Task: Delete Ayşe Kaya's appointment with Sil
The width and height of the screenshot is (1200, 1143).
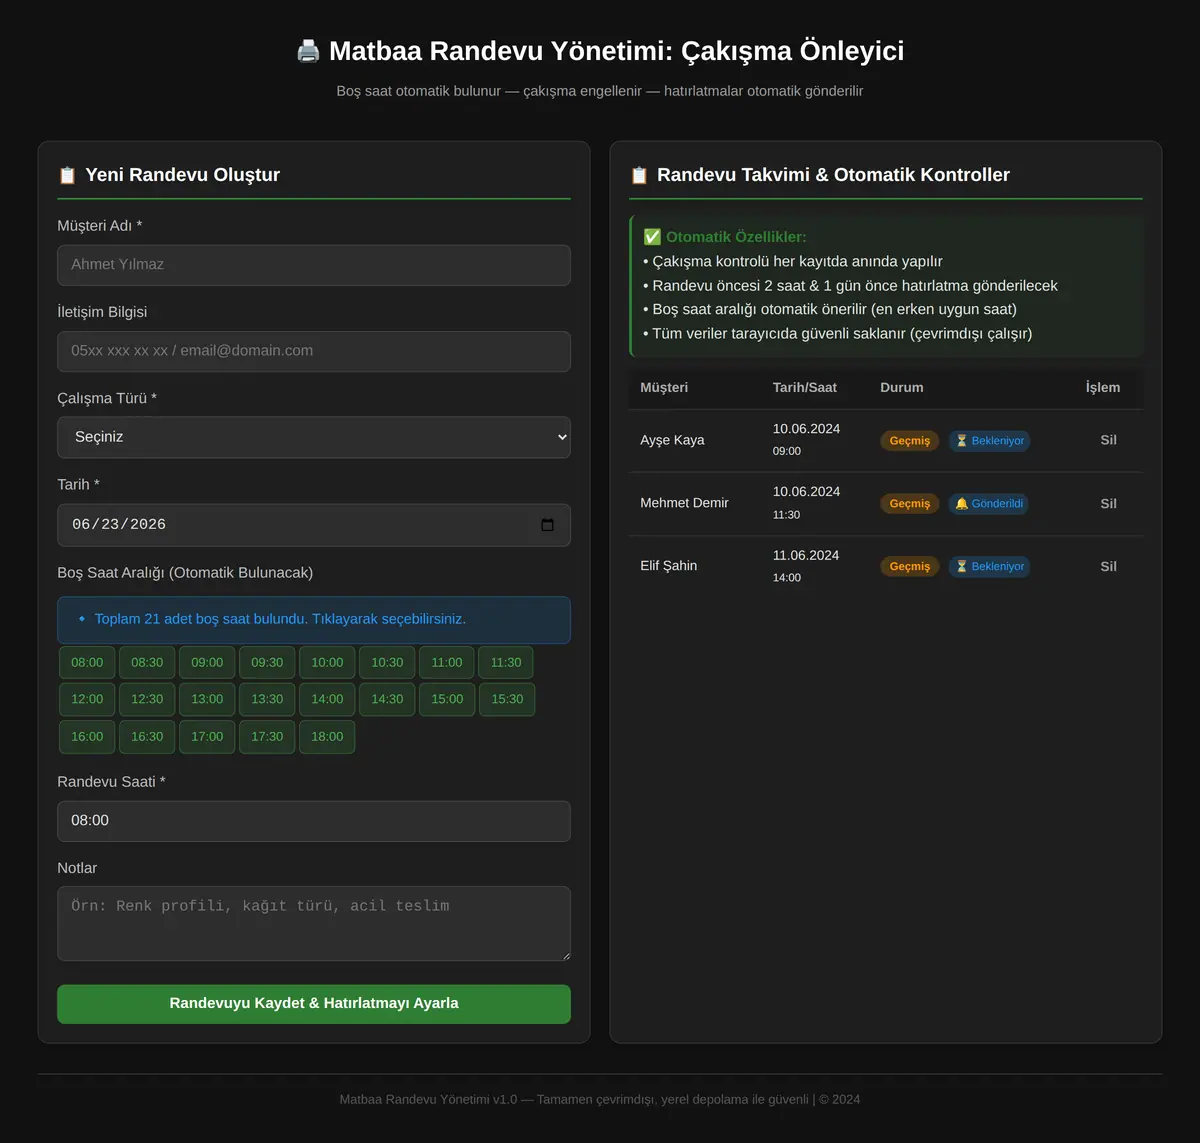Action: click(1108, 440)
